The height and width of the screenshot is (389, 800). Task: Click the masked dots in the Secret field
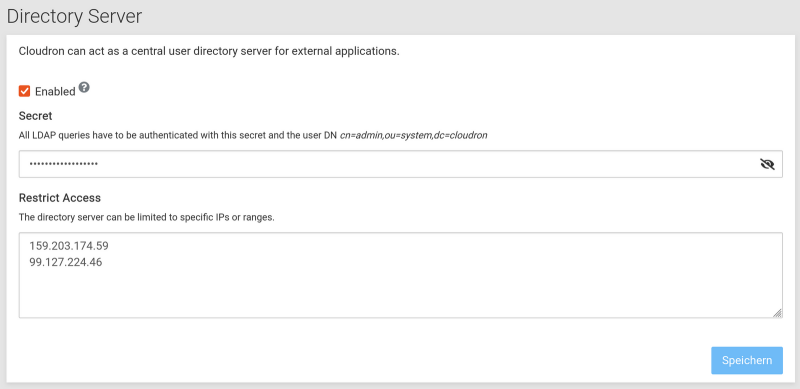pos(63,164)
